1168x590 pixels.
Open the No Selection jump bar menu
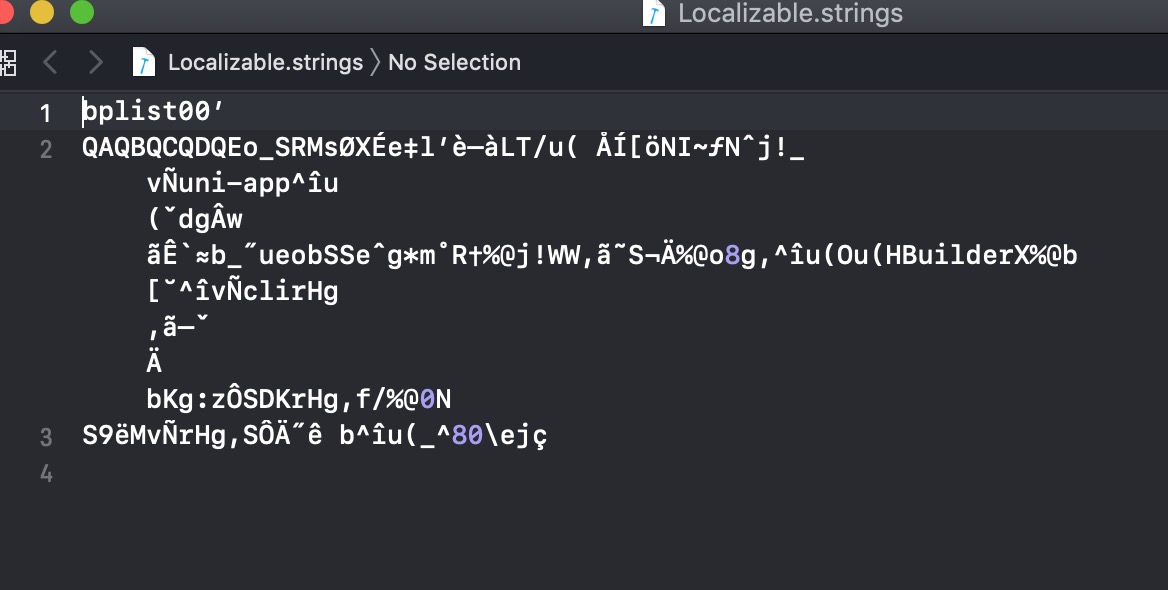coord(454,62)
